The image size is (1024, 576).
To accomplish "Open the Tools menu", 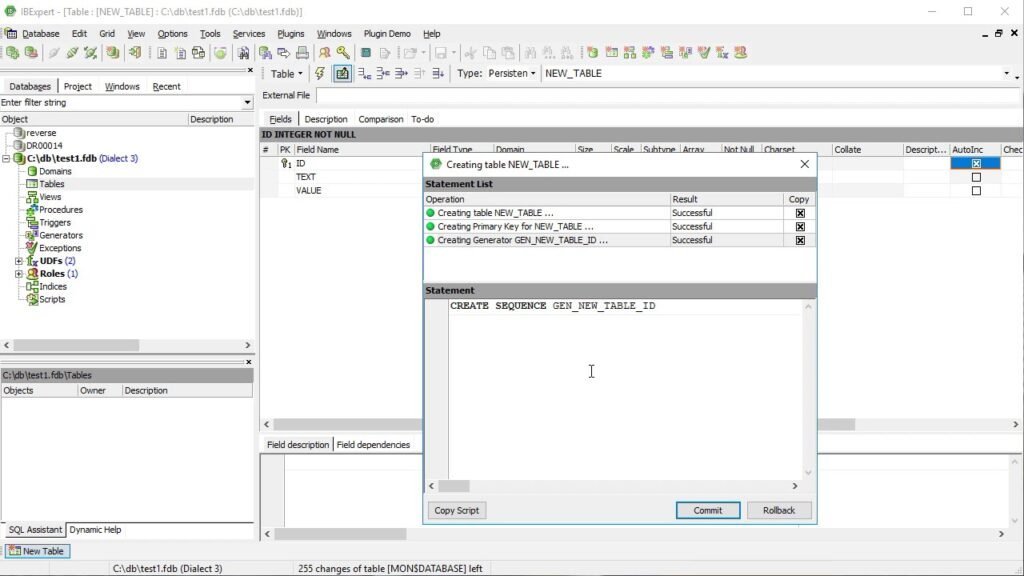I will point(210,34).
